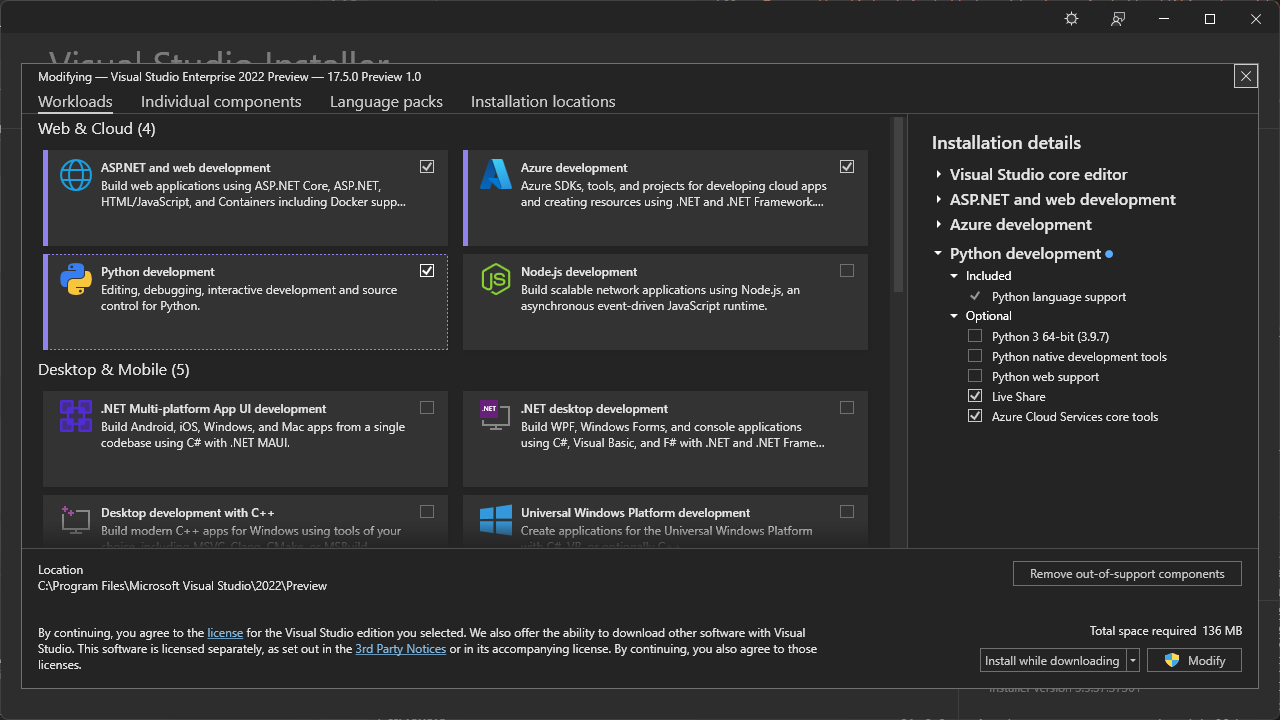Image resolution: width=1280 pixels, height=720 pixels.
Task: Click the Python development snake icon
Action: [x=76, y=279]
